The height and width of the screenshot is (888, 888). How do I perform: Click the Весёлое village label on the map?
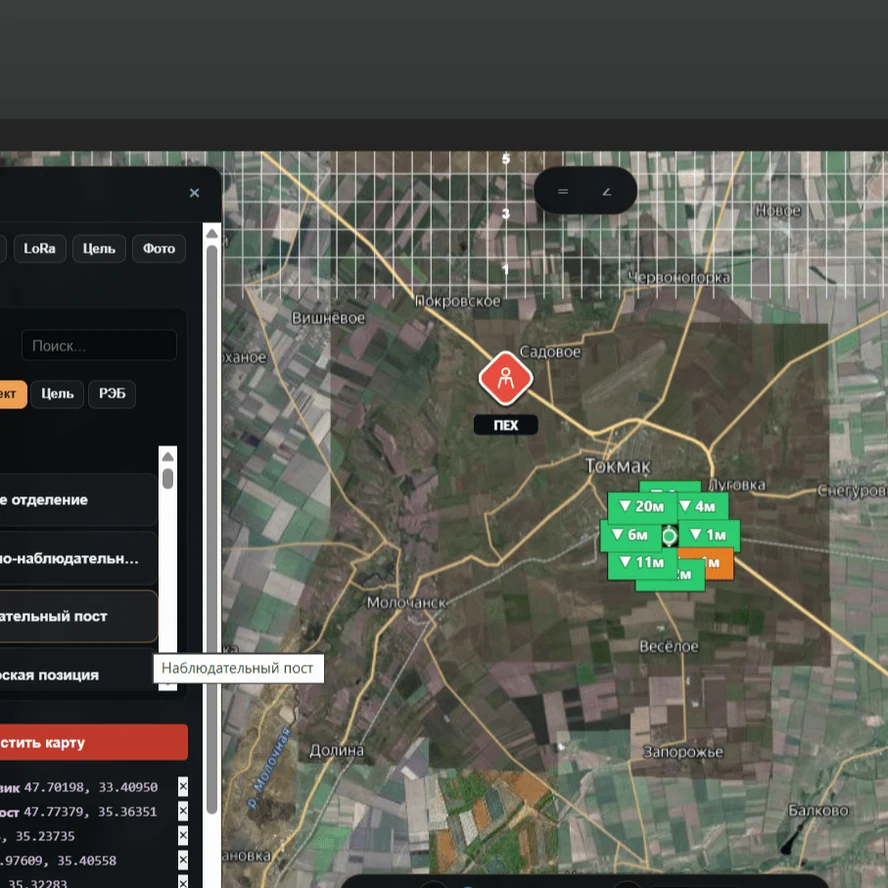[669, 646]
